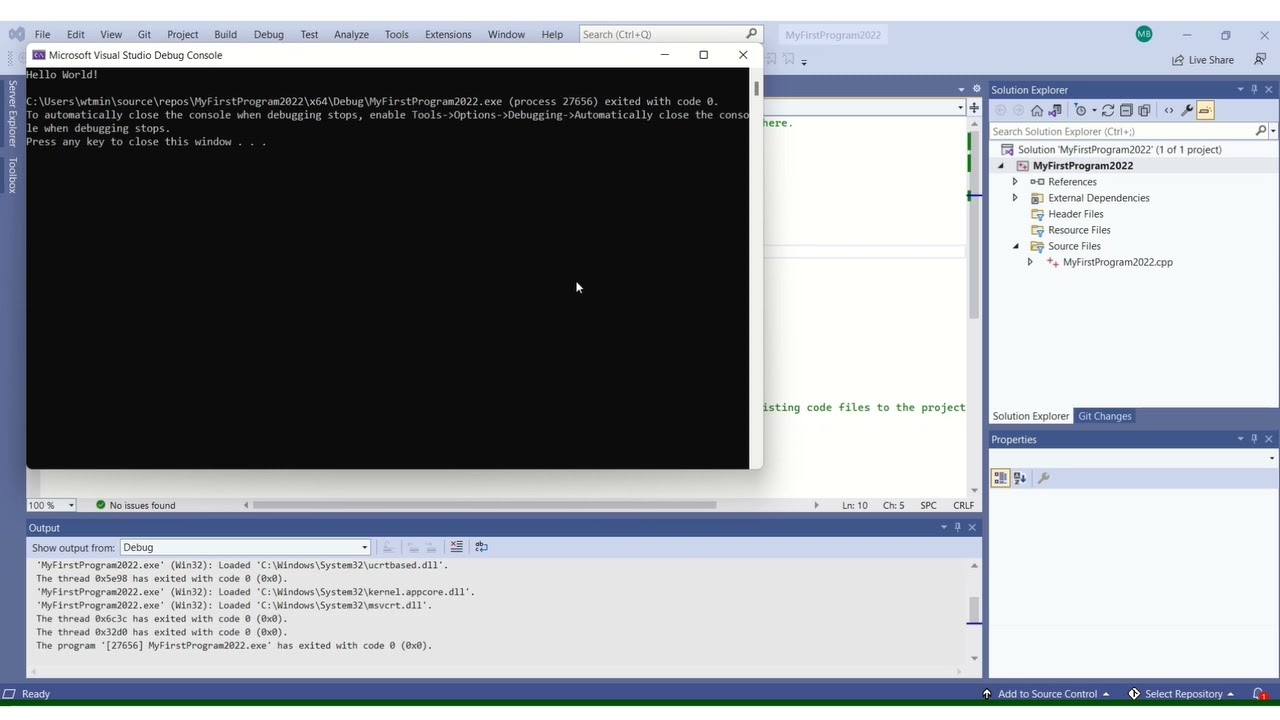The width and height of the screenshot is (1280, 720).
Task: Click the Output panel vertical scrollbar
Action: click(974, 611)
